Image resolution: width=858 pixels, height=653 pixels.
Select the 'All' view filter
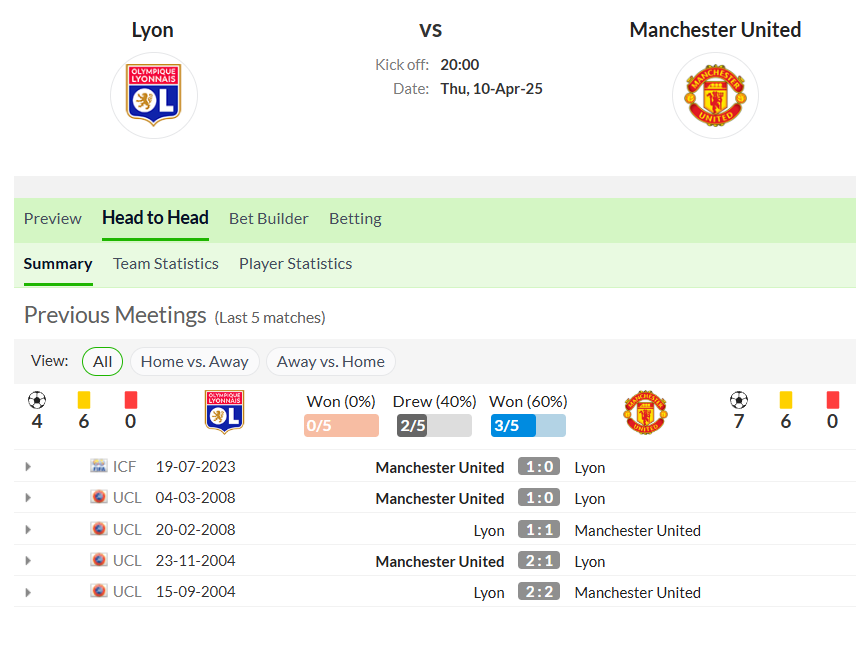click(x=102, y=361)
